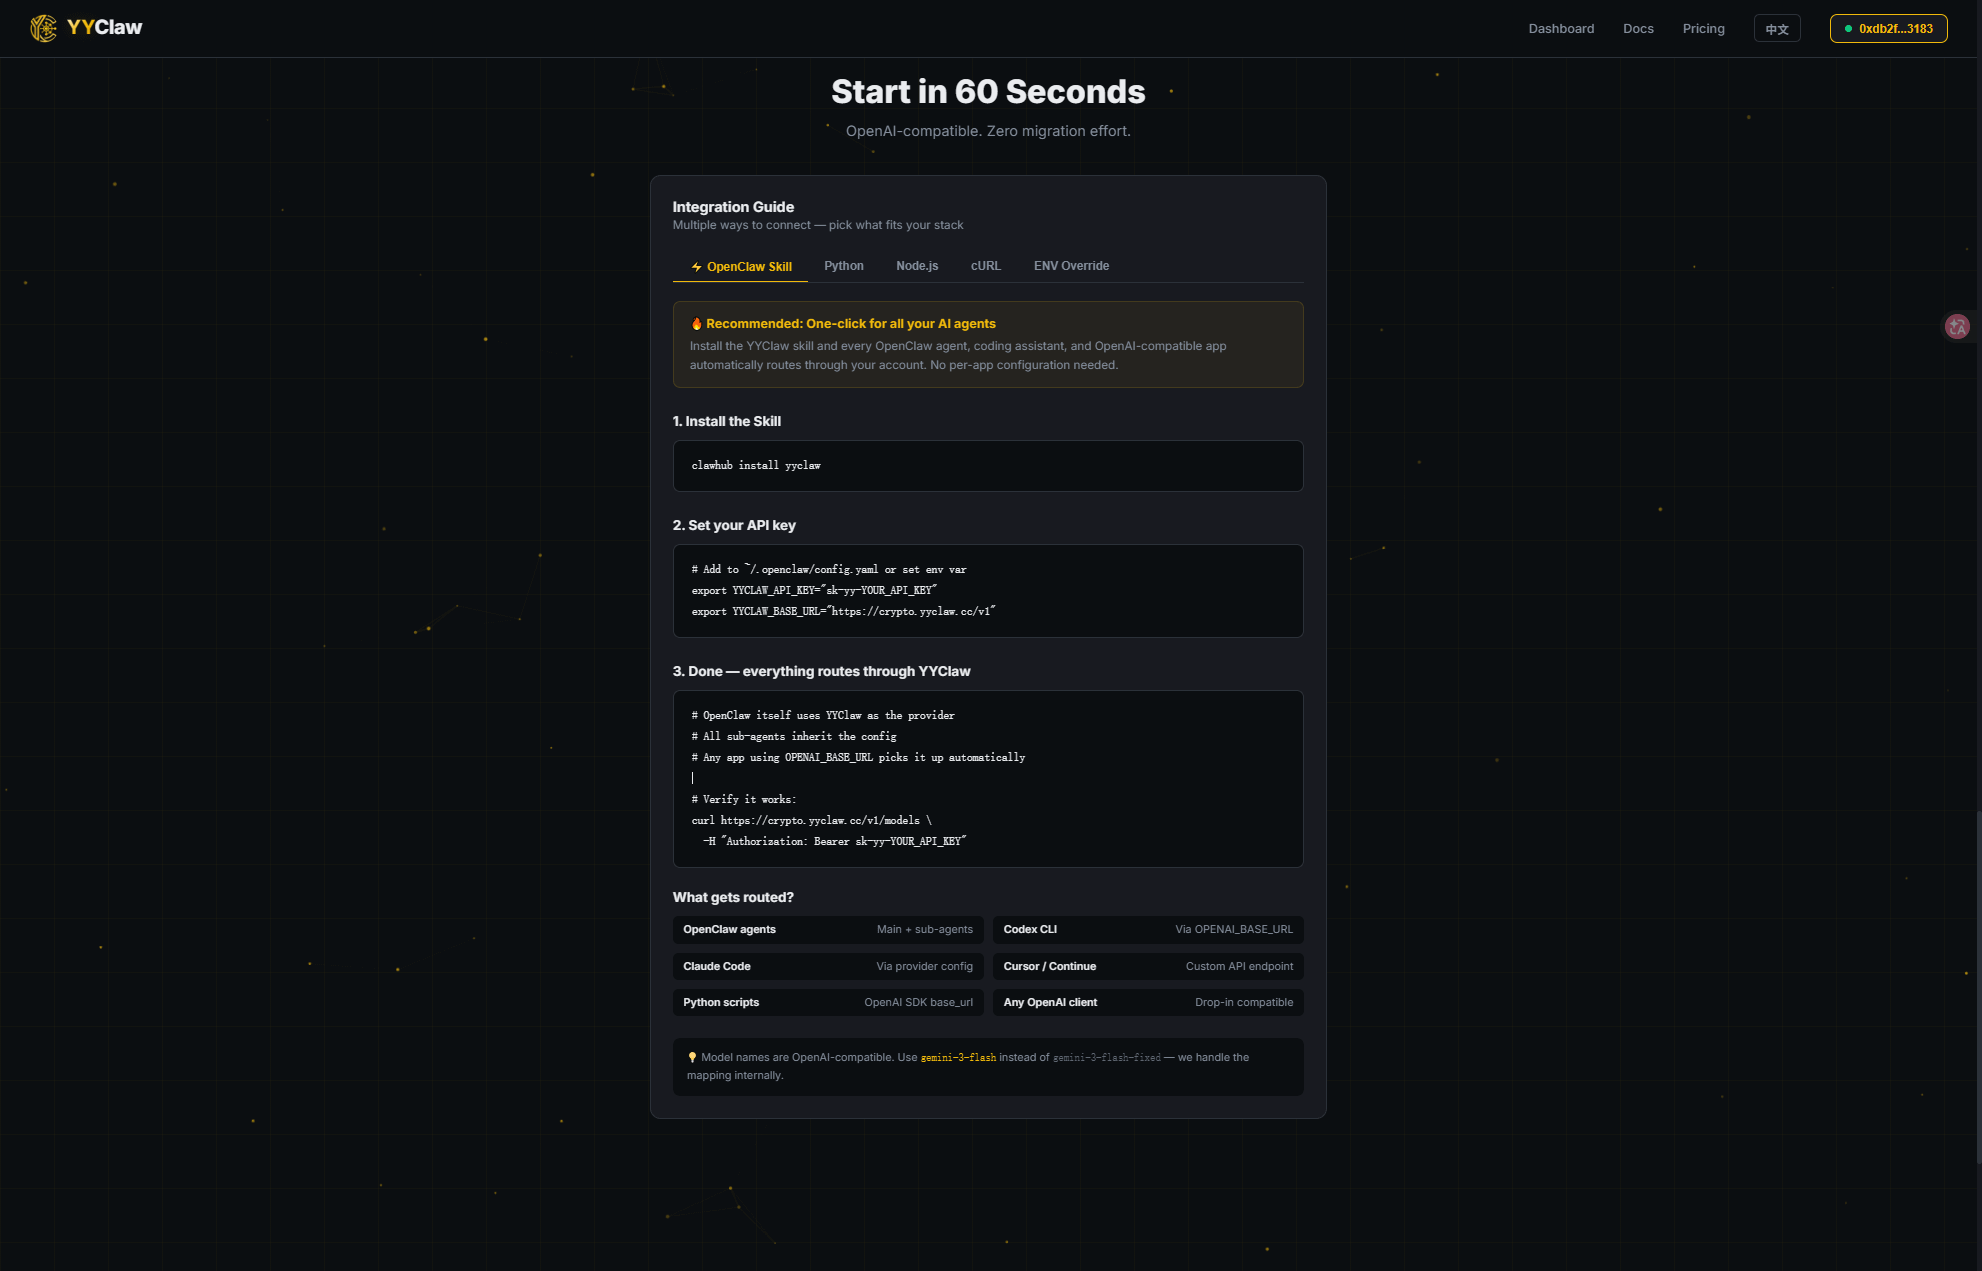Click the clawhub install yyclaw code block
1982x1271 pixels.
[x=987, y=466]
